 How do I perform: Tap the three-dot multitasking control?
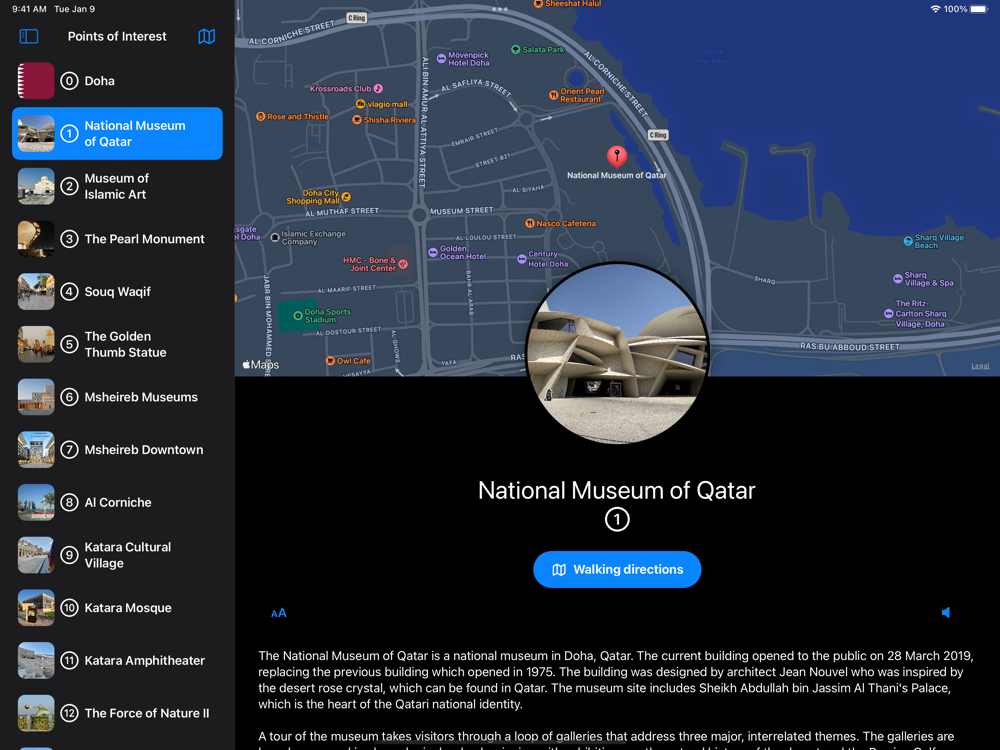coord(500,9)
